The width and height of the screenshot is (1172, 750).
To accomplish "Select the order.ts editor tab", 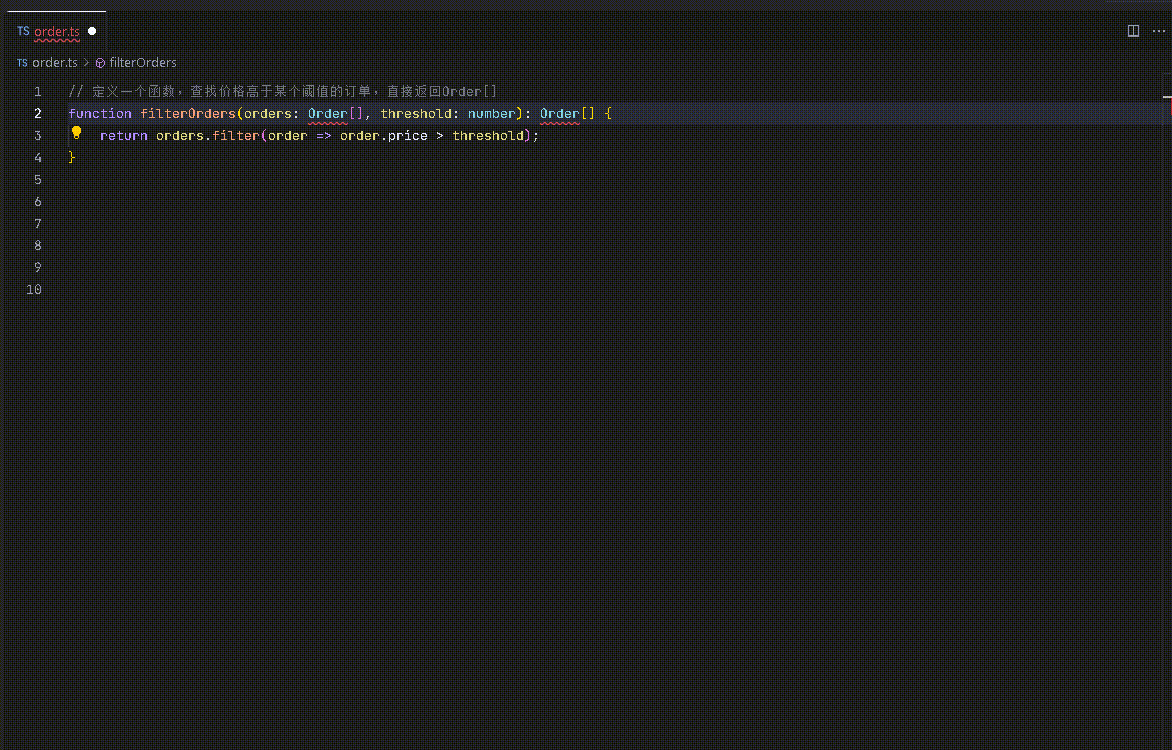I will point(56,32).
